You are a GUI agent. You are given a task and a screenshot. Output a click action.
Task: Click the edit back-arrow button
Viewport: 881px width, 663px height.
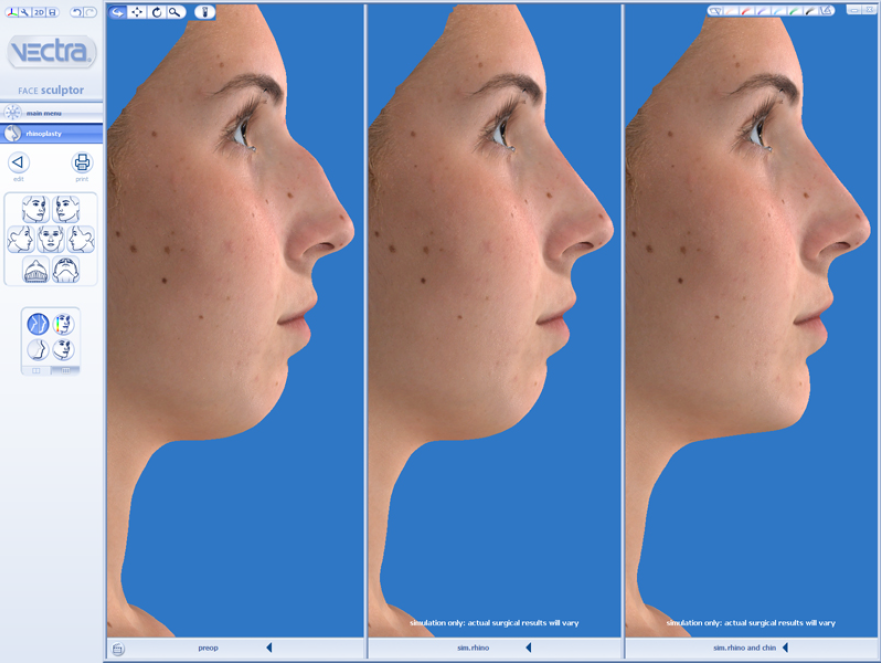(19, 163)
